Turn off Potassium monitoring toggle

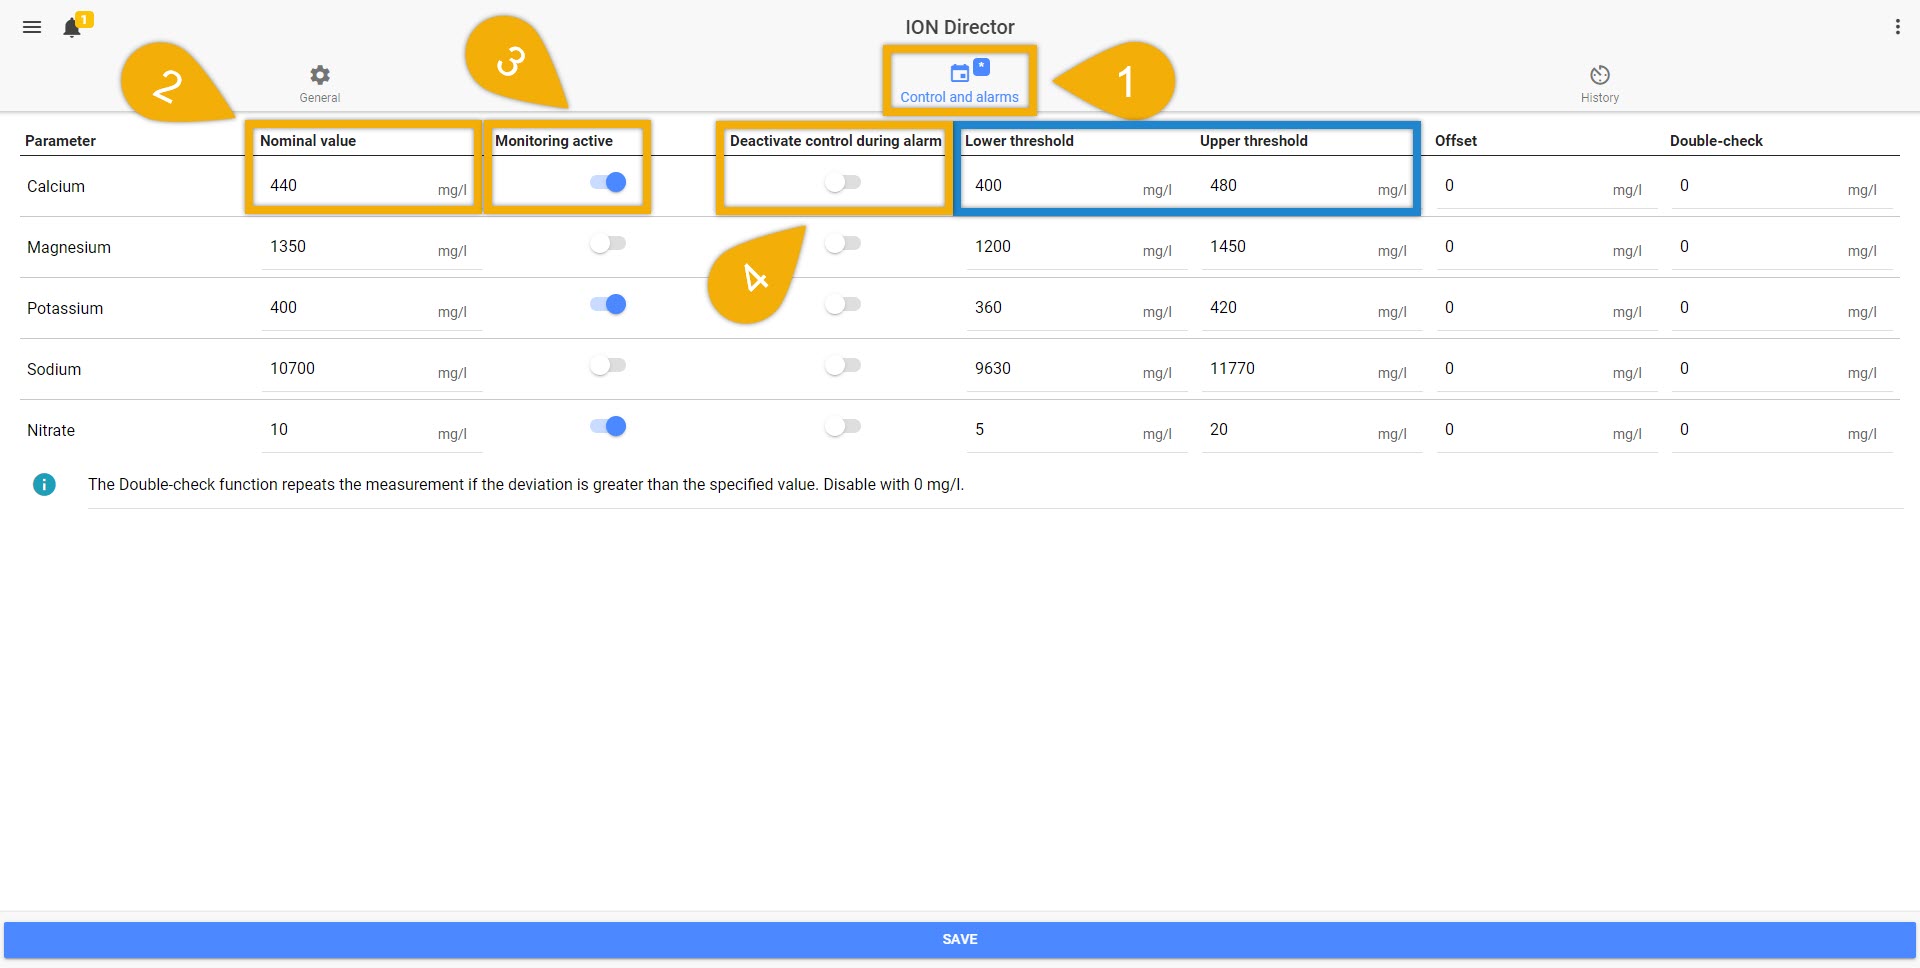click(x=608, y=304)
